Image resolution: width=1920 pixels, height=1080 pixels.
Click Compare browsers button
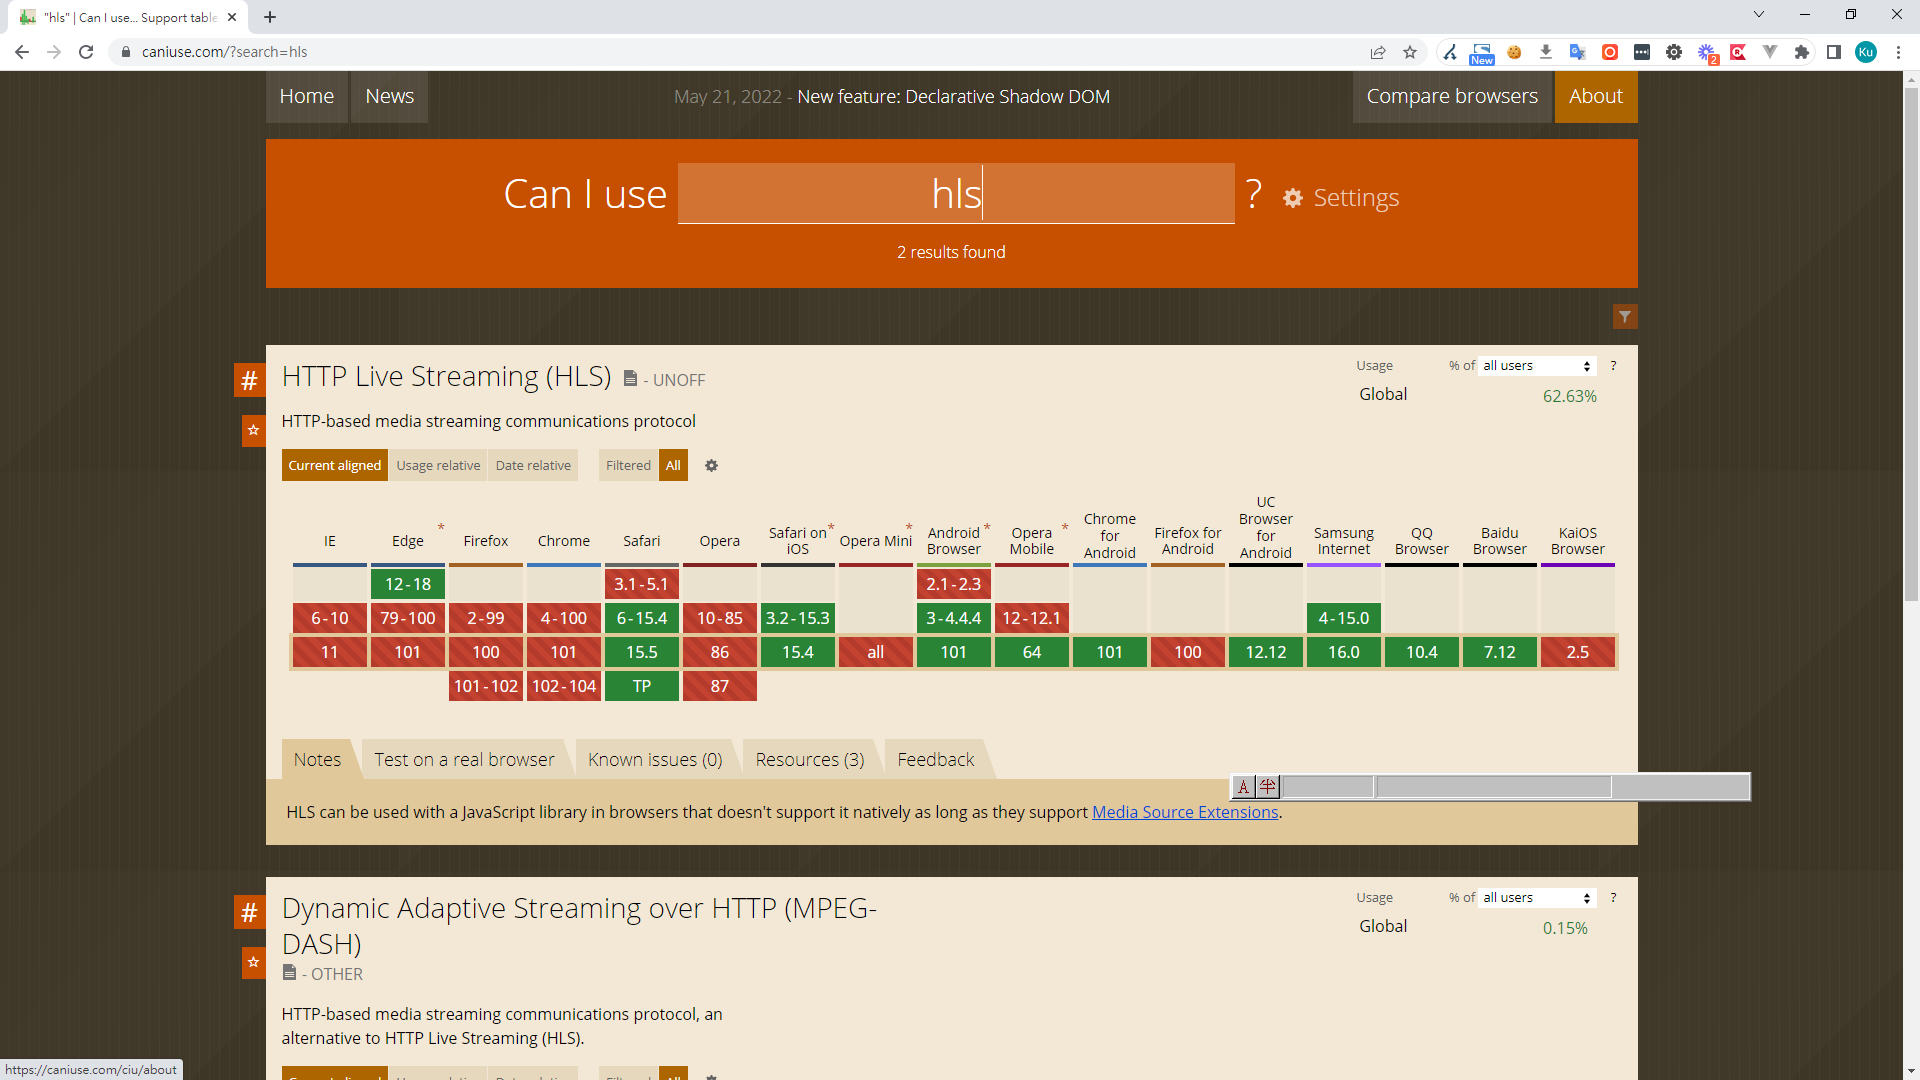tap(1451, 96)
